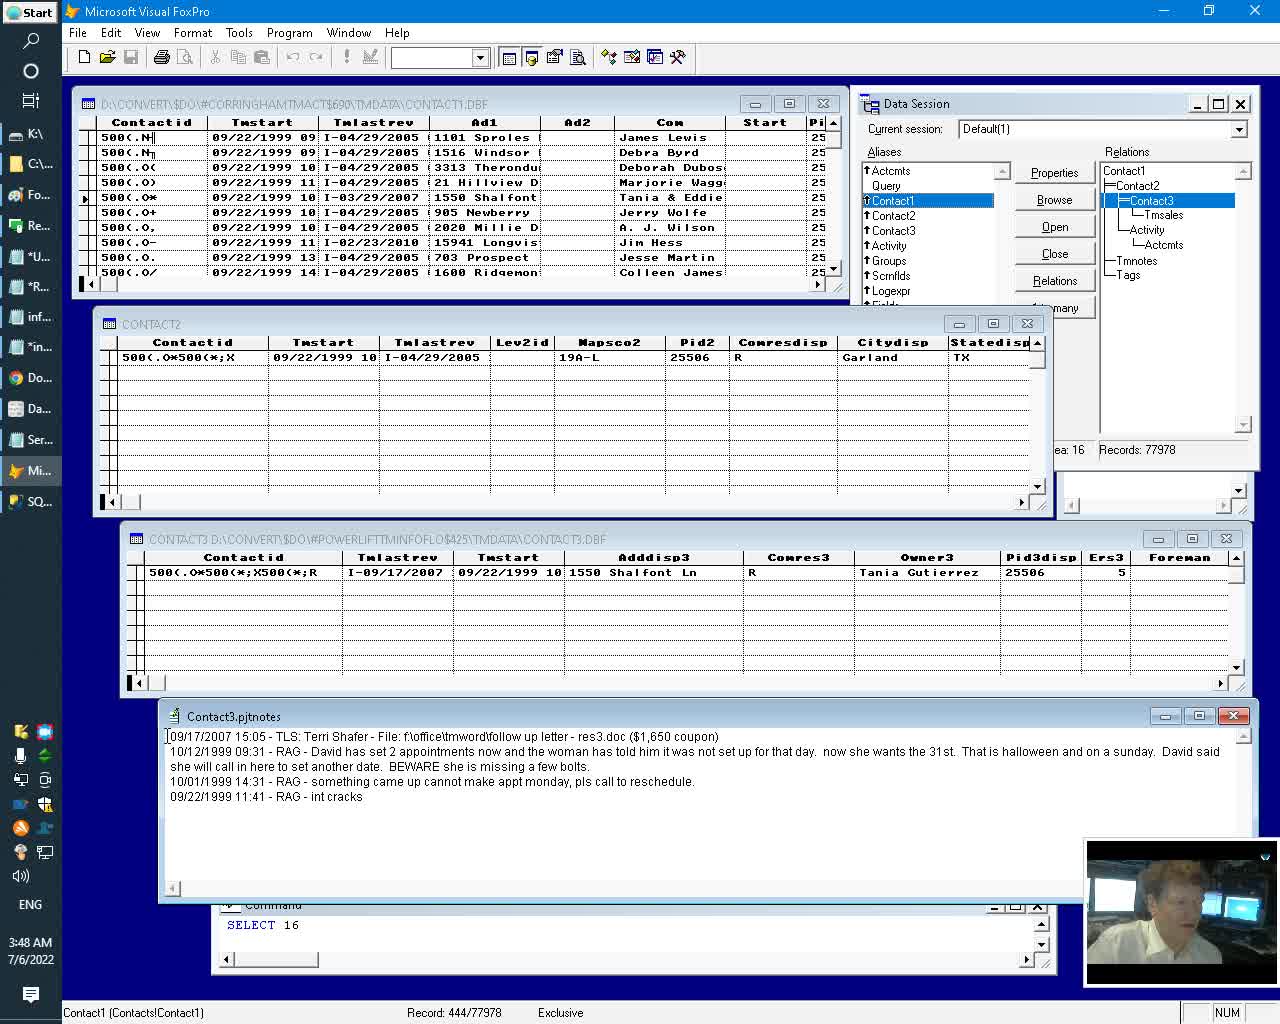Open the Object Browser toolbar icon
This screenshot has width=1280, height=1024.
pyautogui.click(x=632, y=58)
